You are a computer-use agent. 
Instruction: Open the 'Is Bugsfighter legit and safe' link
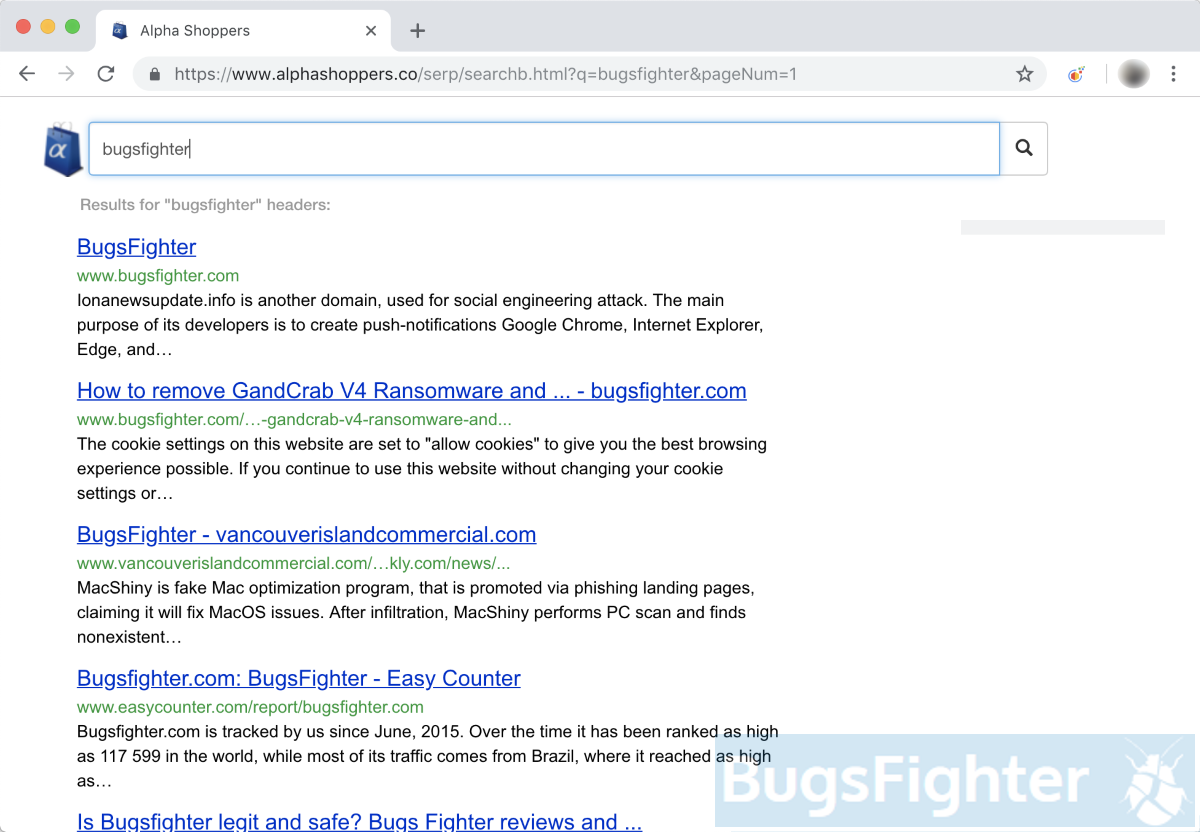point(360,821)
